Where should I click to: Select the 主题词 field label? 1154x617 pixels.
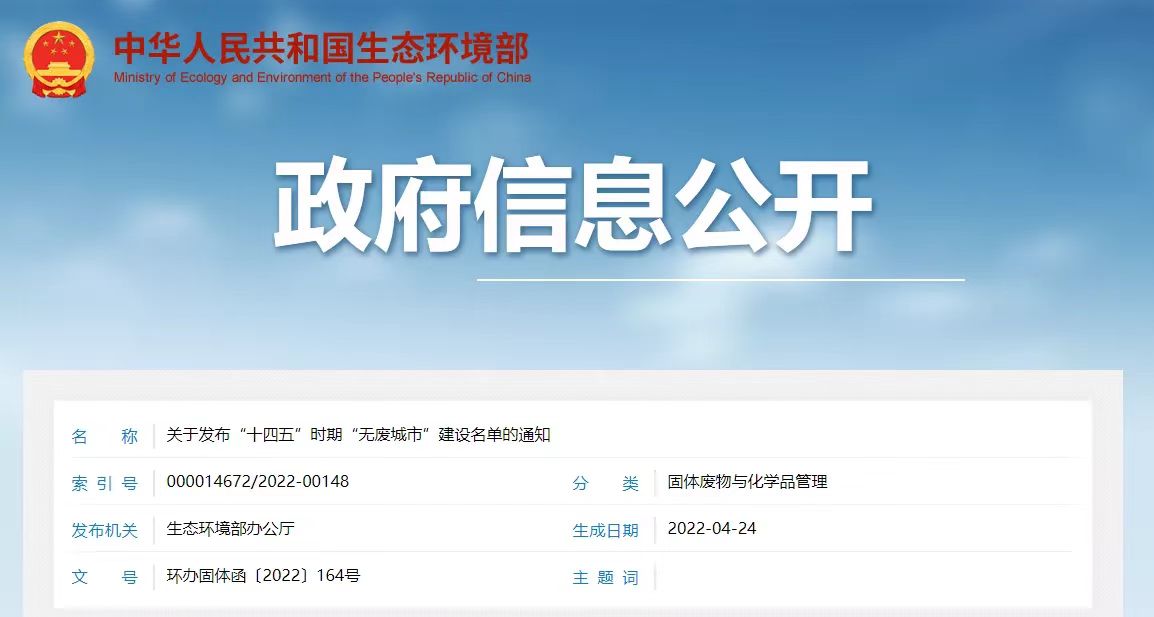point(605,577)
